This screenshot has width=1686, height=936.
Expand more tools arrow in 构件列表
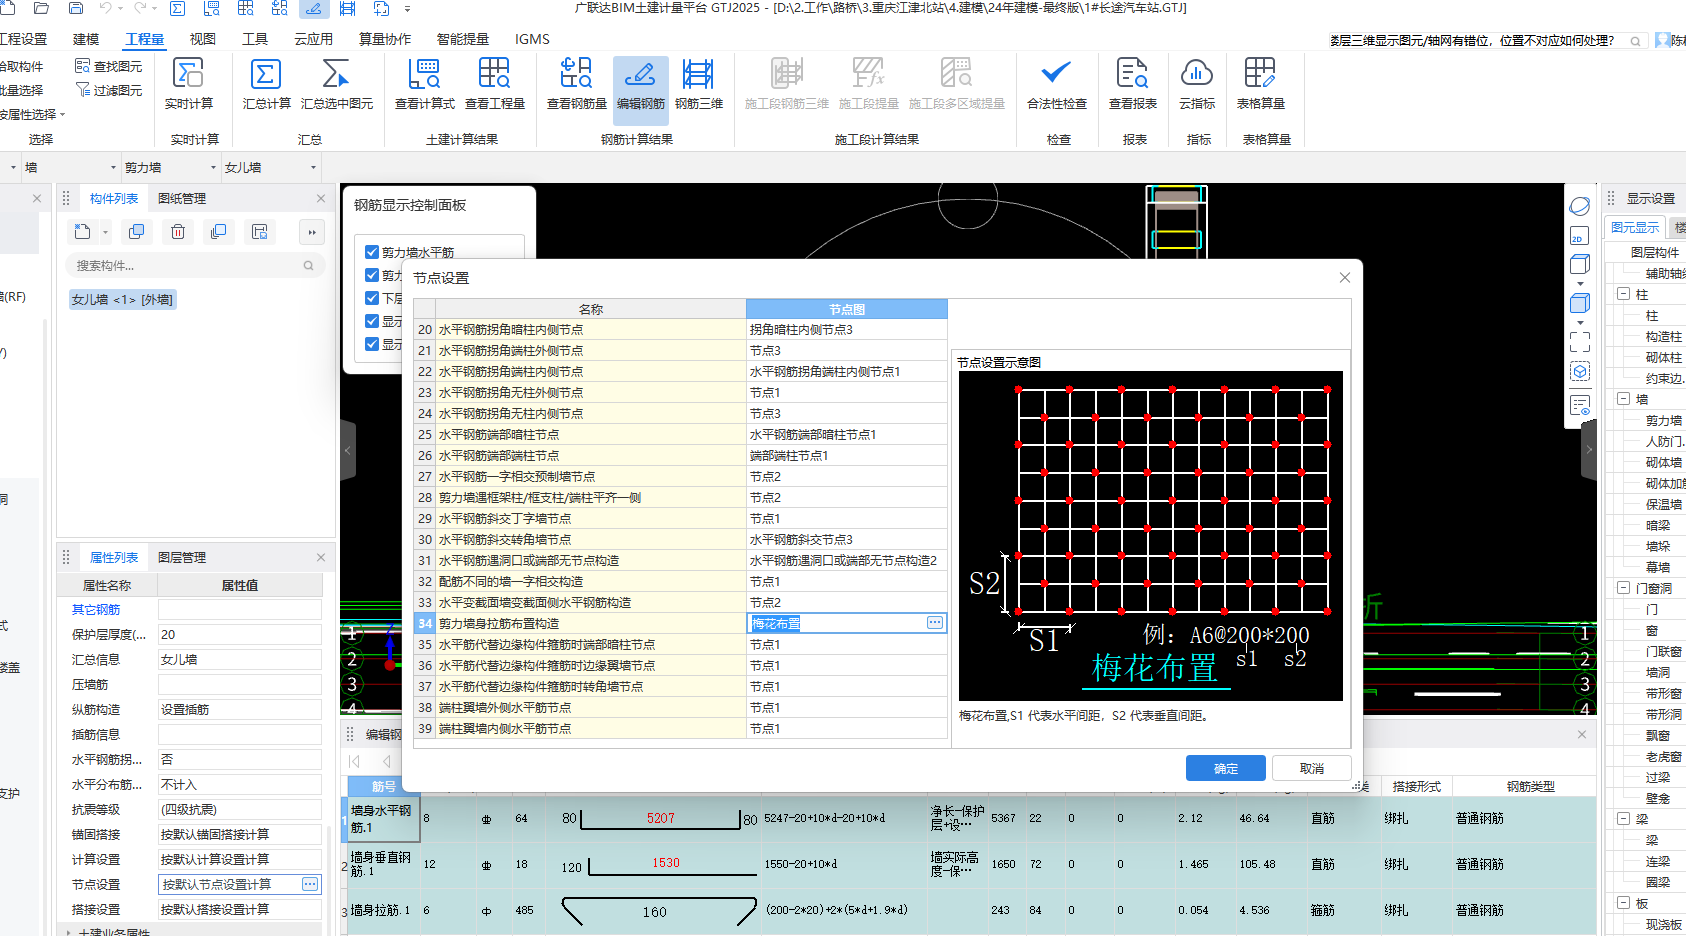click(312, 232)
